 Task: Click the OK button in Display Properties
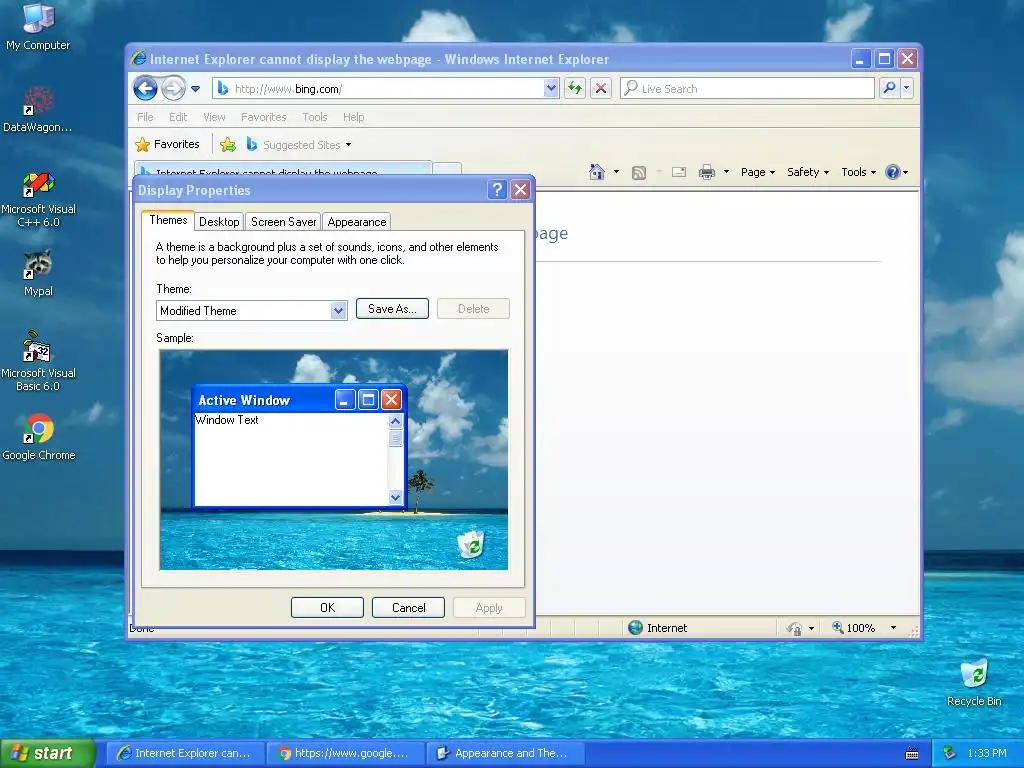coord(327,607)
